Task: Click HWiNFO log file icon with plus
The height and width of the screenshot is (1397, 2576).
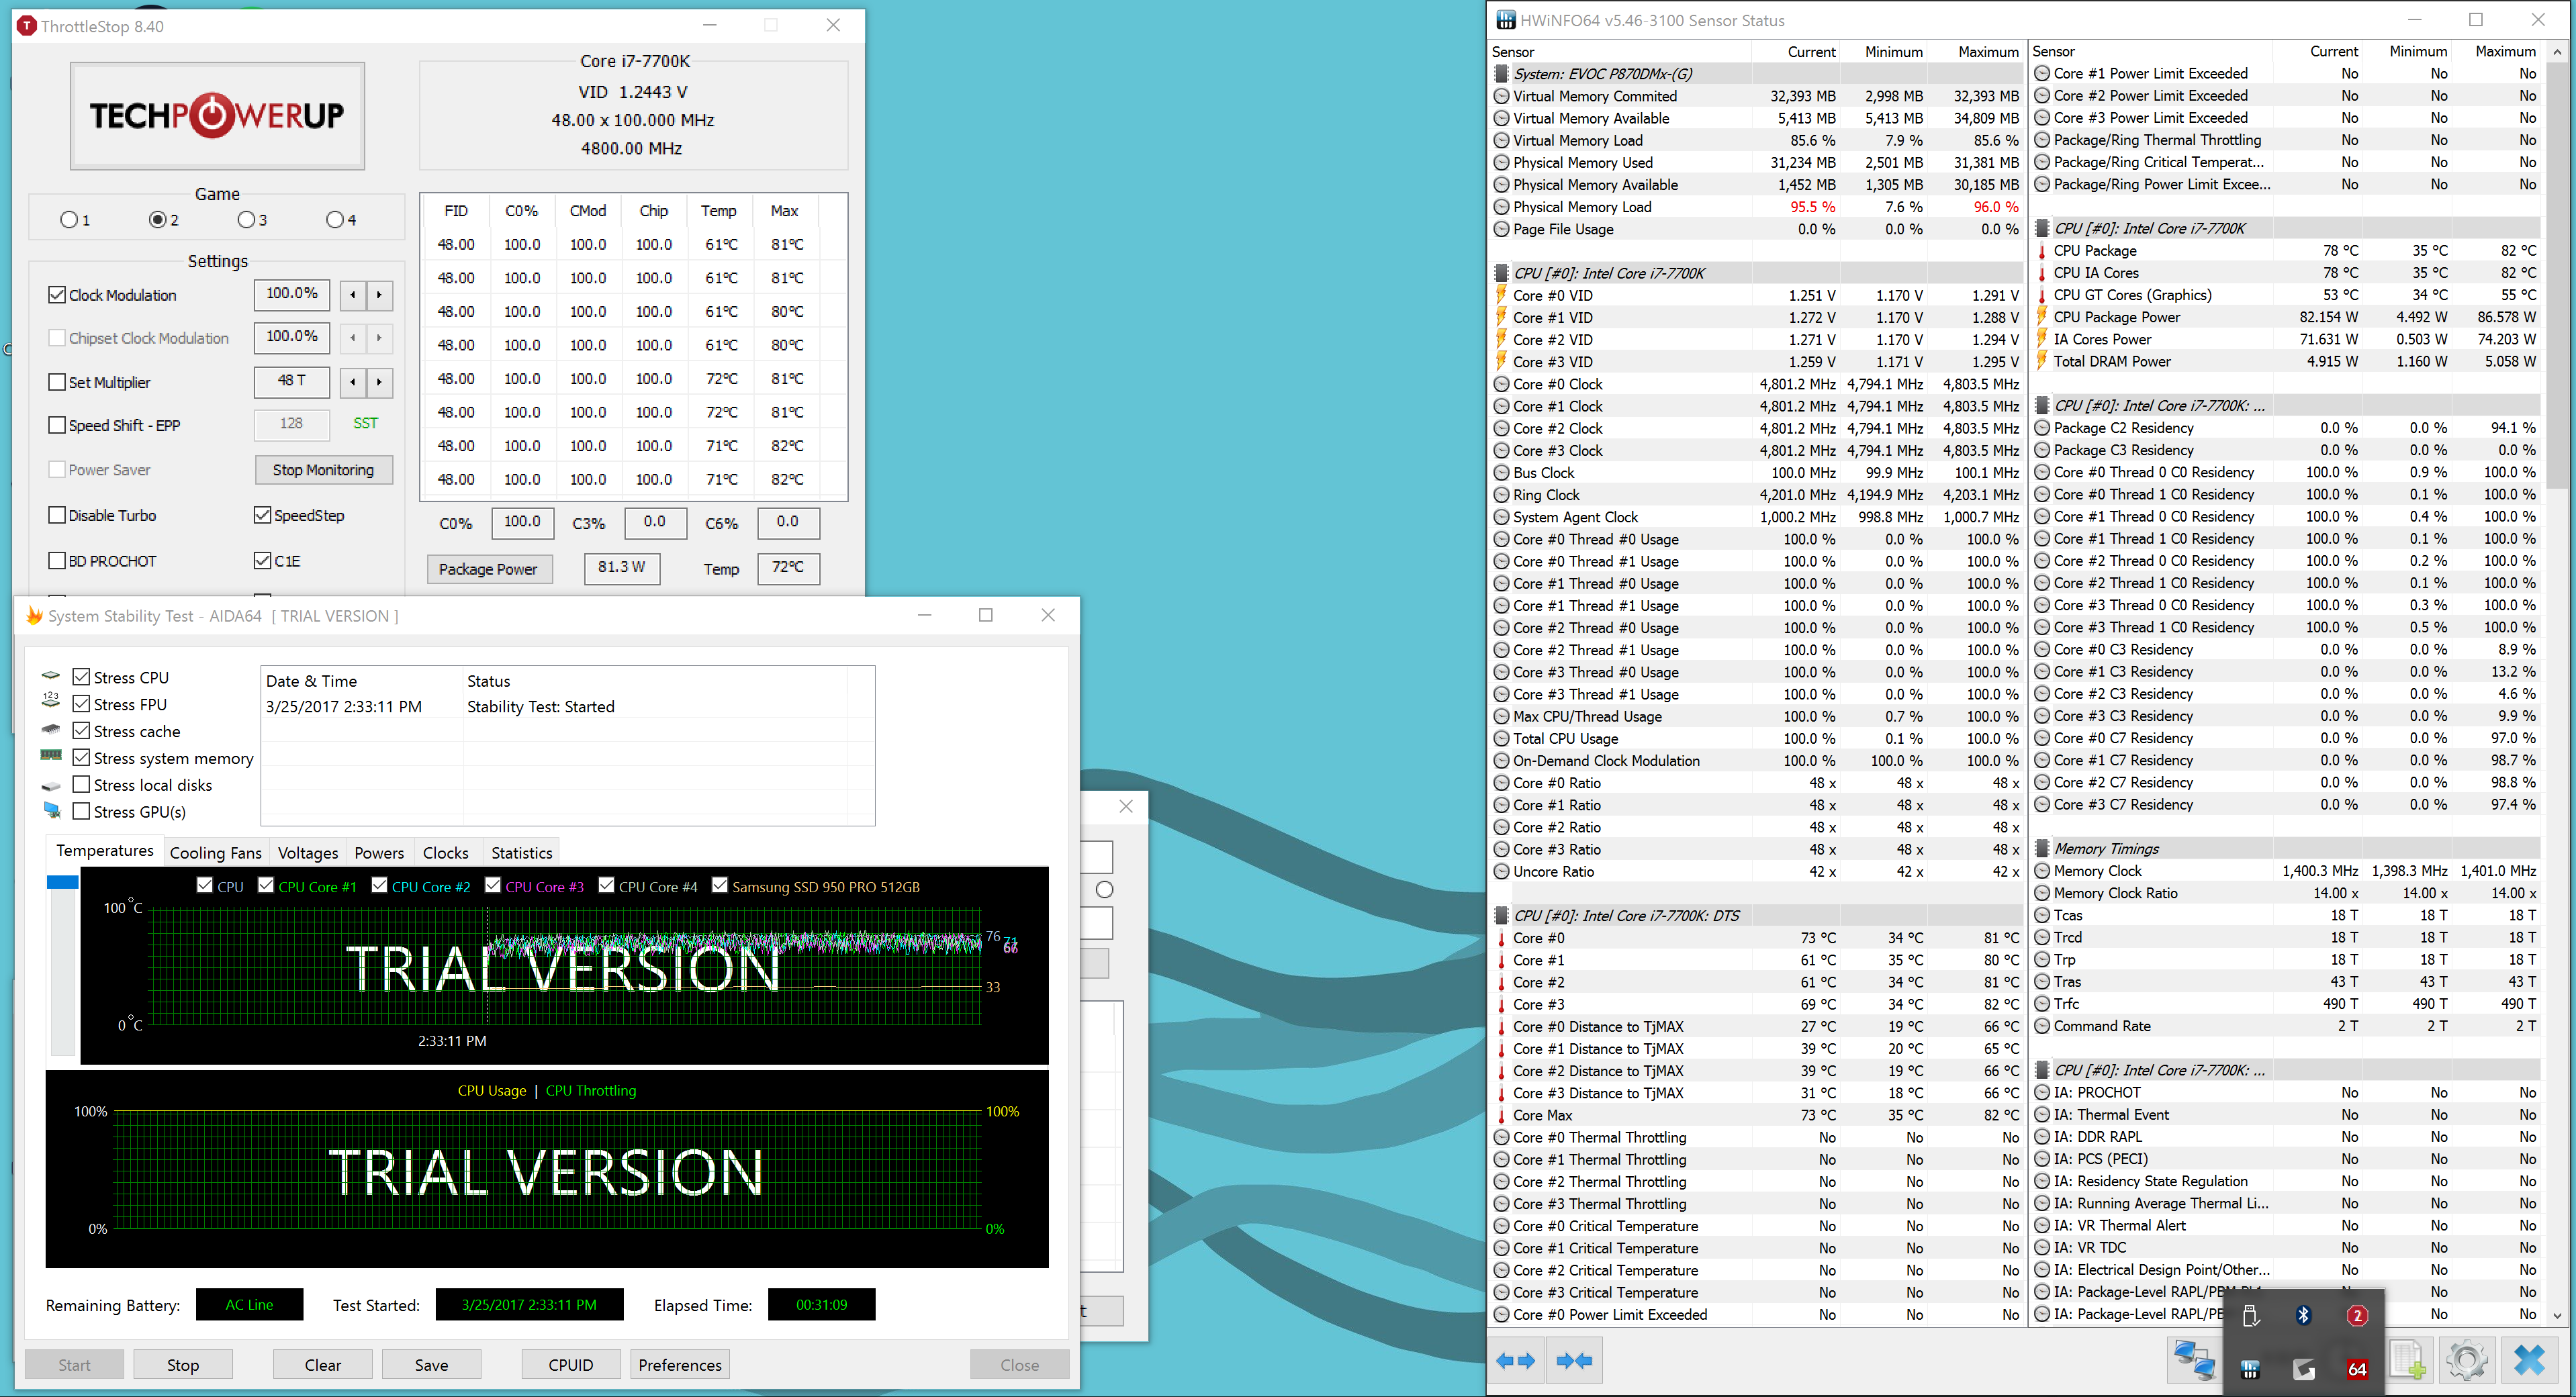Action: [x=2408, y=1361]
